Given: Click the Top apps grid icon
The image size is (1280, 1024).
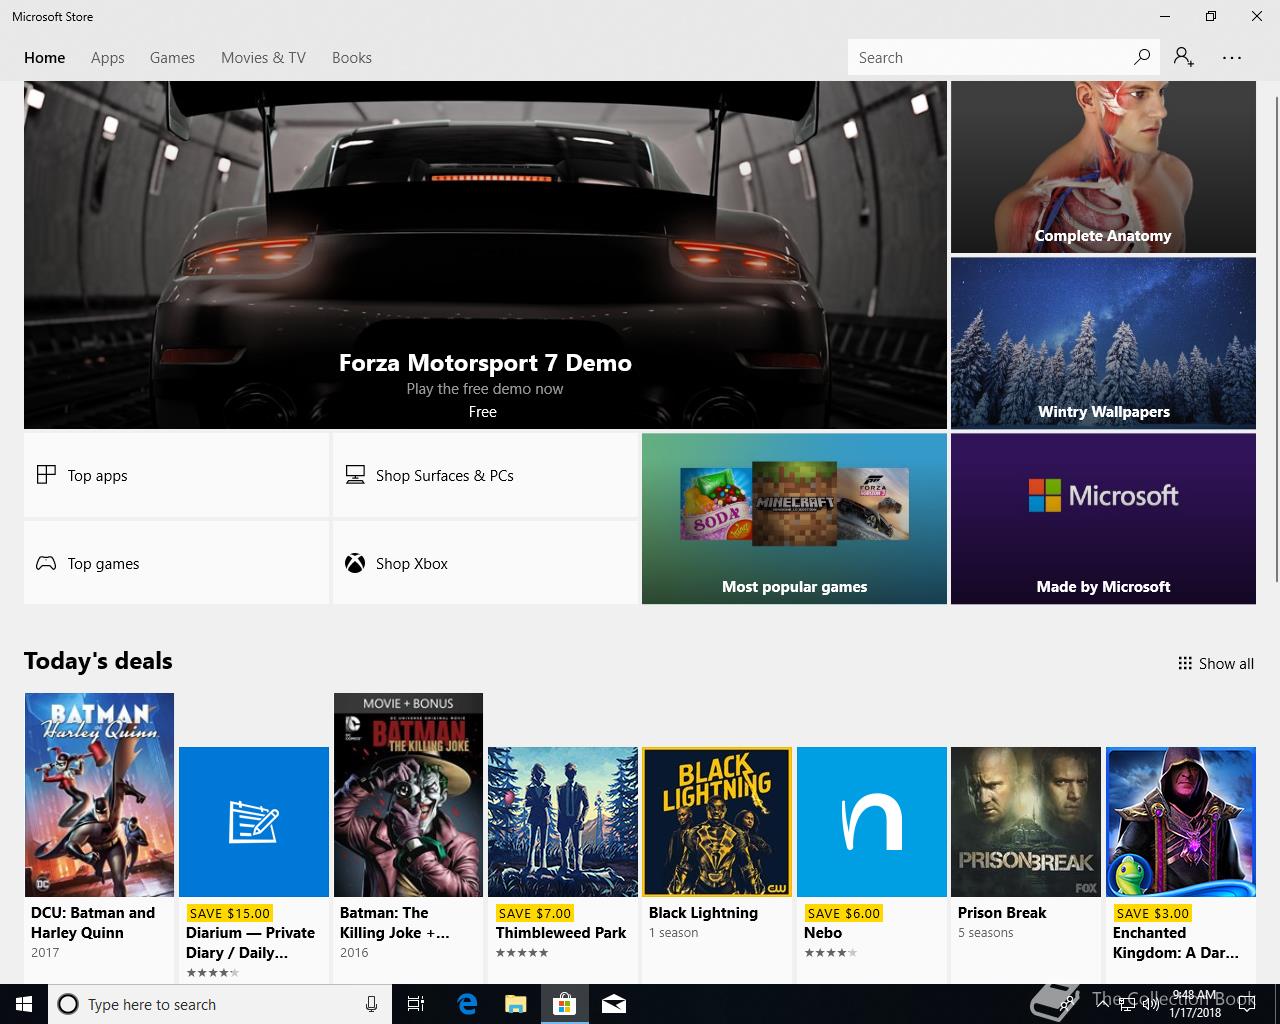Looking at the screenshot, I should [46, 475].
